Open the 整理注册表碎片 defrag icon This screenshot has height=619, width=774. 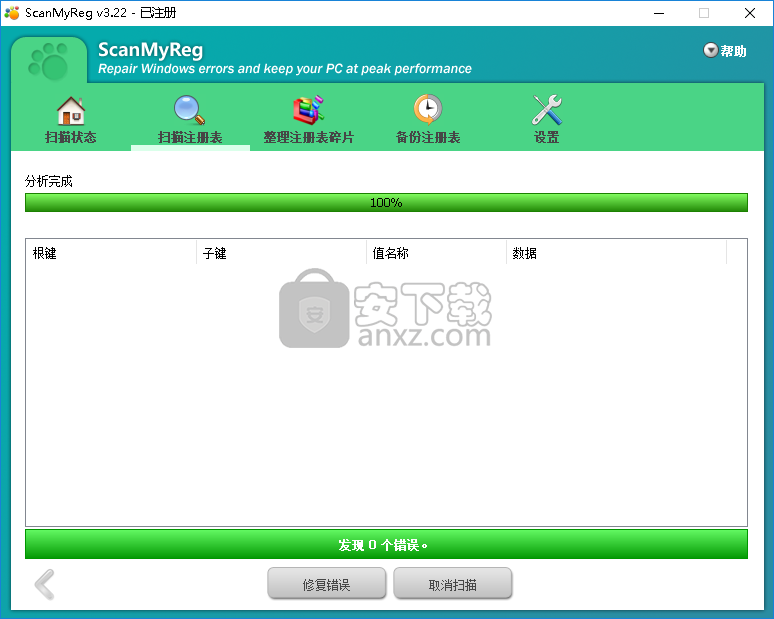point(309,110)
